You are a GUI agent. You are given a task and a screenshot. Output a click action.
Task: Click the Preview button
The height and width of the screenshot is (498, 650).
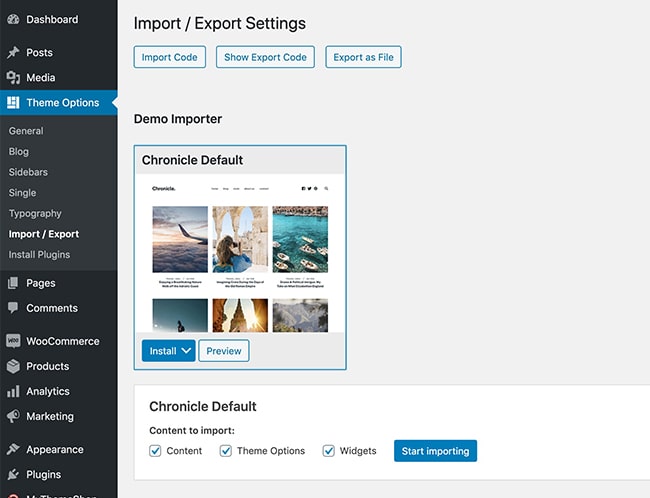click(x=224, y=351)
